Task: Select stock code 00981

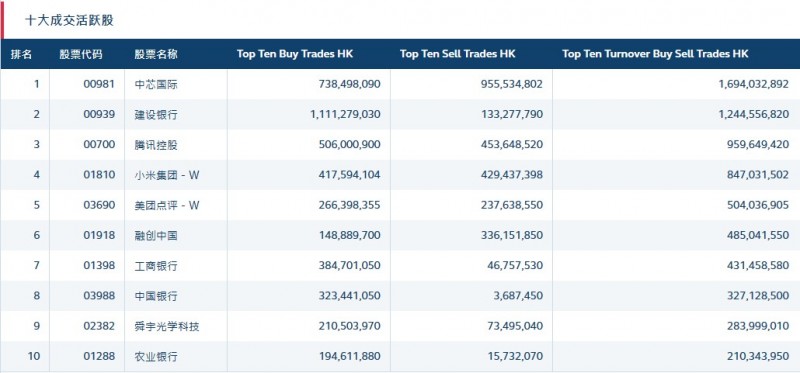Action: tap(99, 84)
